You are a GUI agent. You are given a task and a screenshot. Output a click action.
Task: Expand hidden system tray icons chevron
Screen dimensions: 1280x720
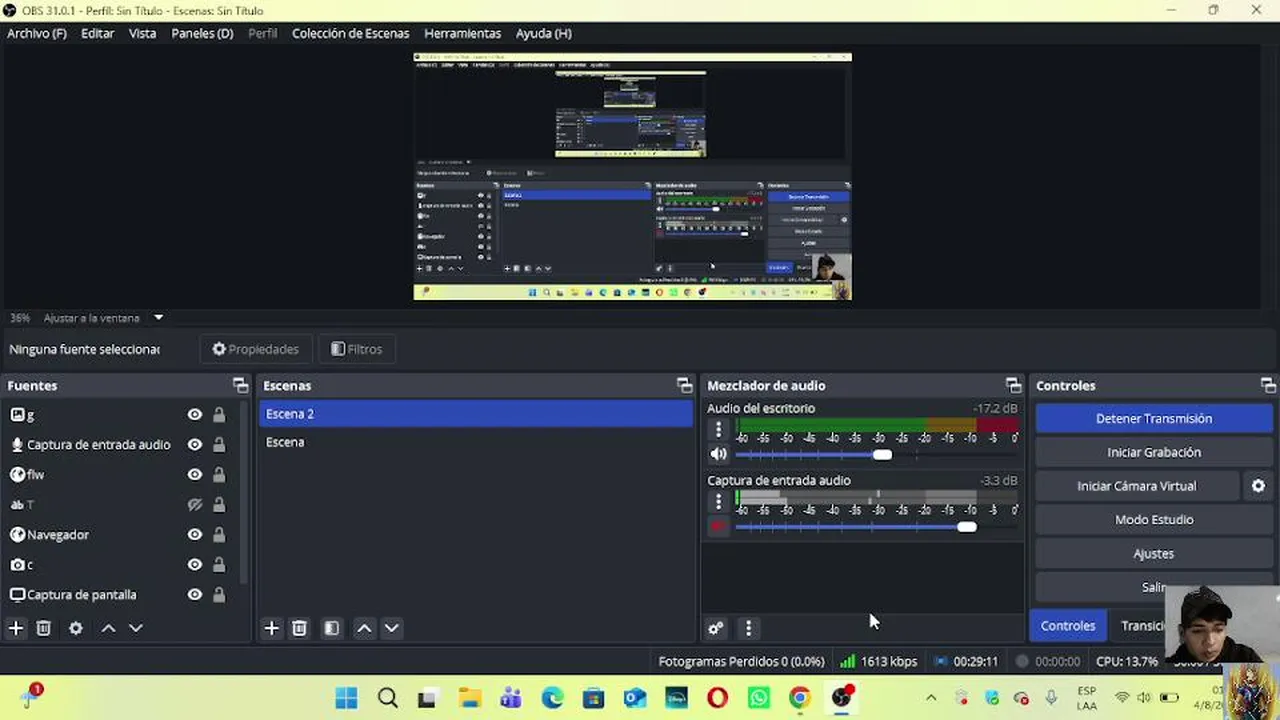pos(931,698)
